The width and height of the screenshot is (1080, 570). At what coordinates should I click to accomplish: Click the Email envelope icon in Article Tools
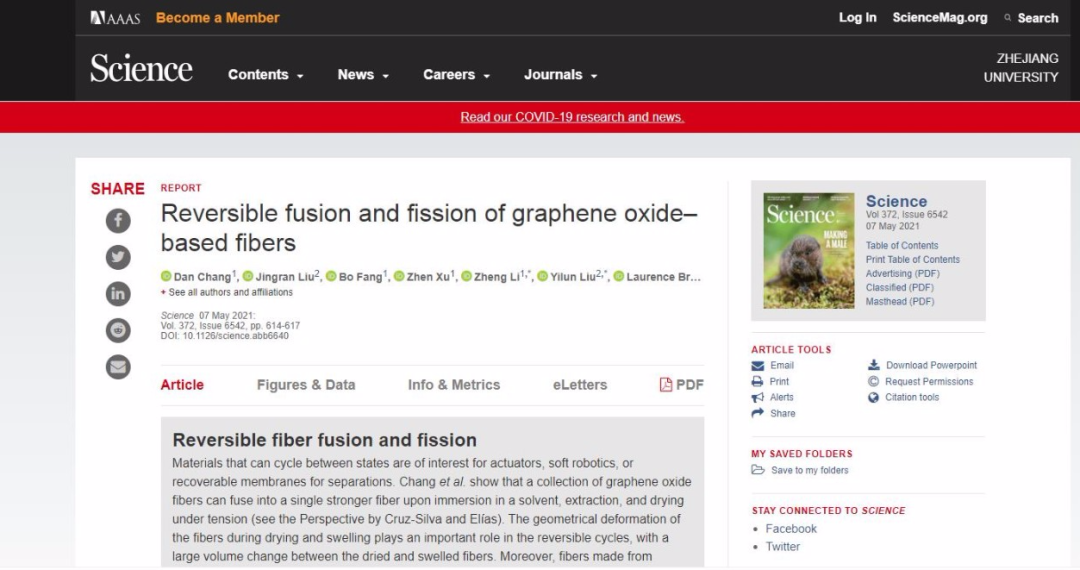pos(758,366)
